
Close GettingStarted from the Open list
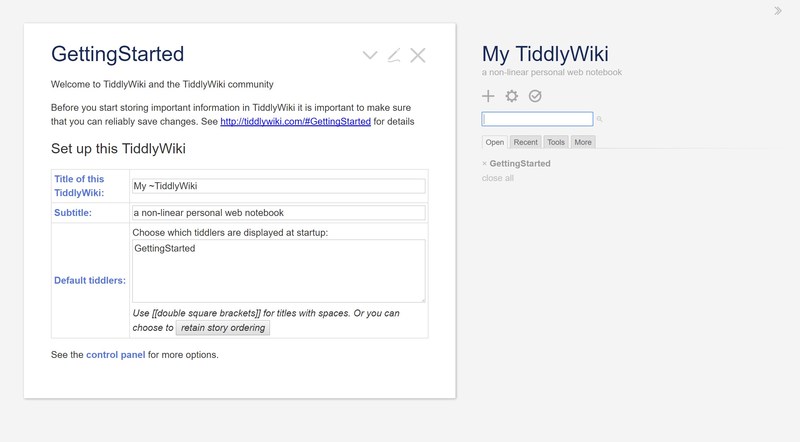click(x=484, y=164)
